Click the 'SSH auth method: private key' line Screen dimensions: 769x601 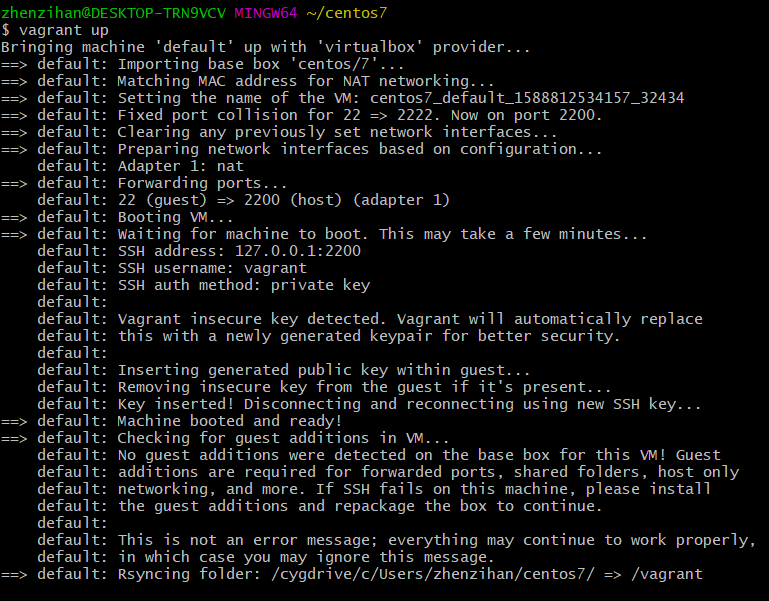[204, 285]
